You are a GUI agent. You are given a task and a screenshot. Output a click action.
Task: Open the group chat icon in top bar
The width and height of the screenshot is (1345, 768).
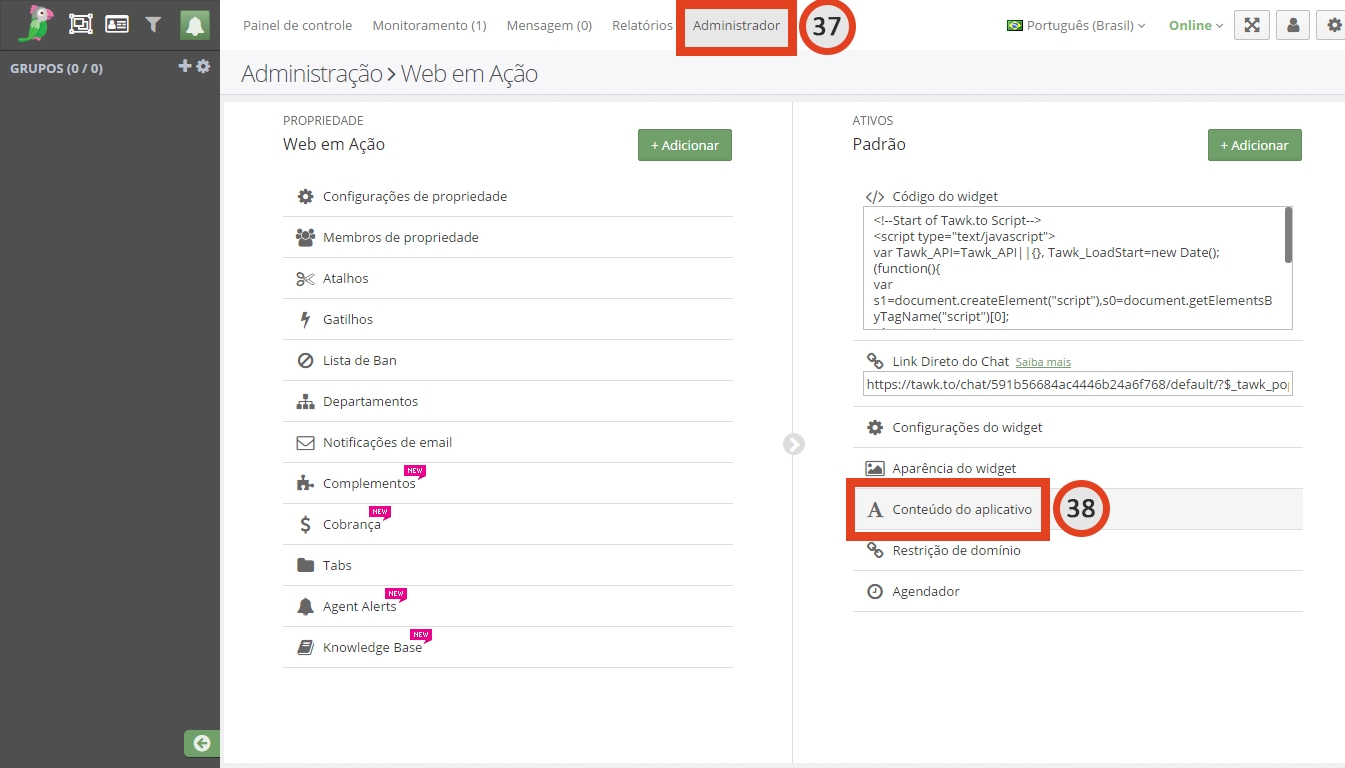pos(81,25)
